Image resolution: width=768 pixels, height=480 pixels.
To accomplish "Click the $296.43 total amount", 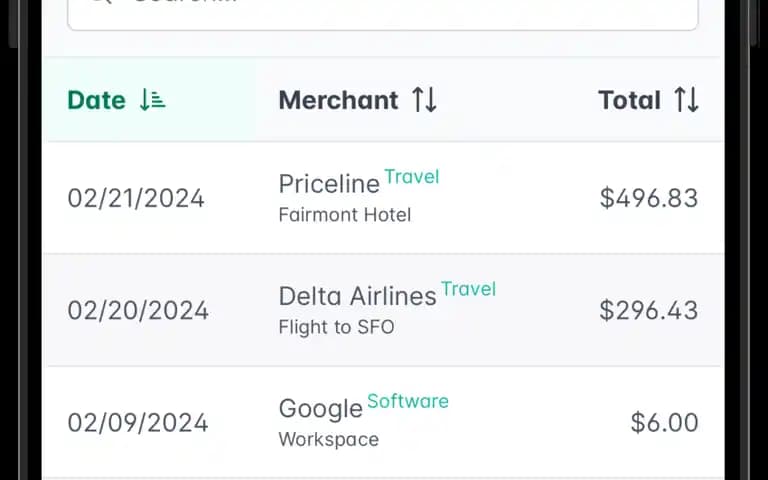I will click(x=649, y=310).
